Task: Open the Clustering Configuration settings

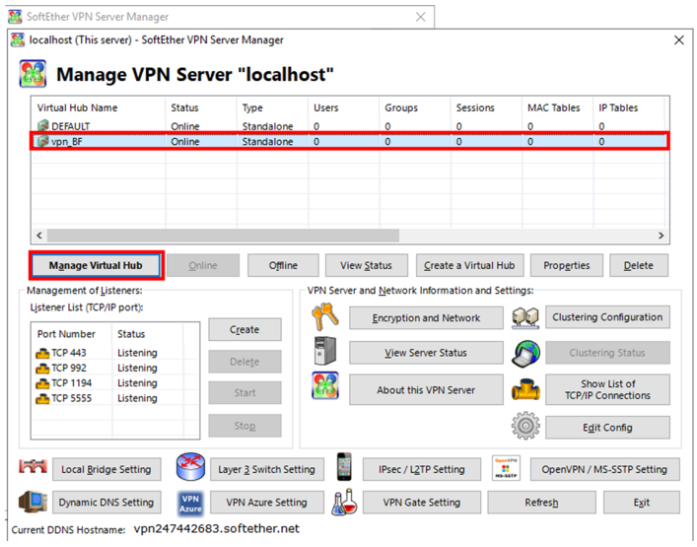Action: 607,318
